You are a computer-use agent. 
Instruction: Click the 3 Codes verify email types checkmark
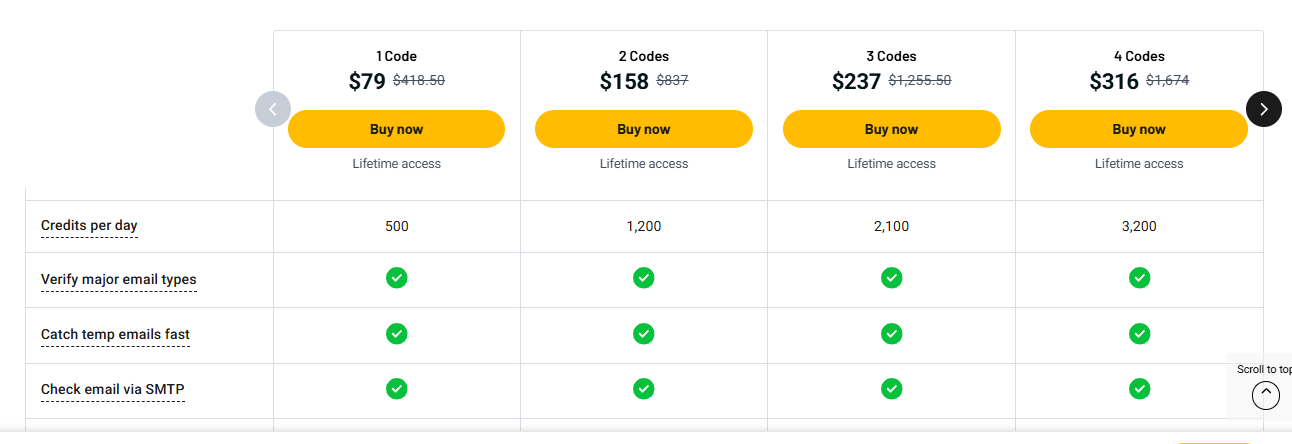pos(891,278)
